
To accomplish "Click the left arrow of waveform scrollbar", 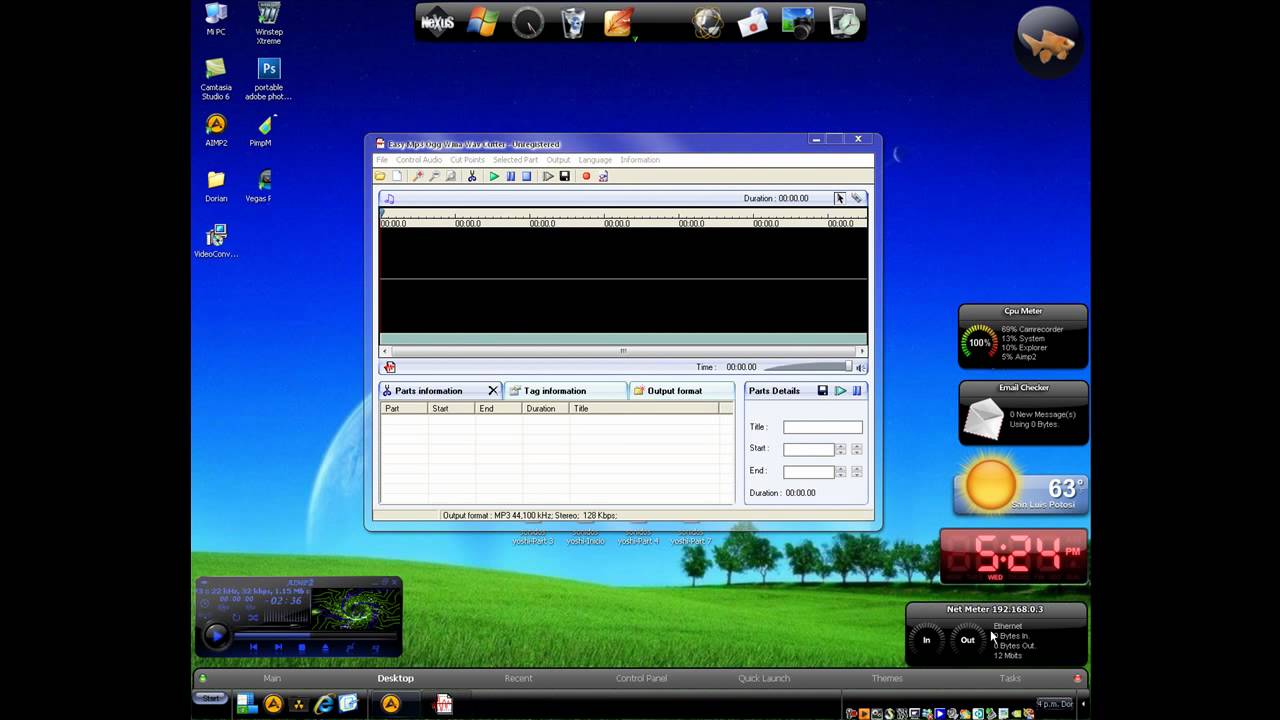I will [384, 351].
